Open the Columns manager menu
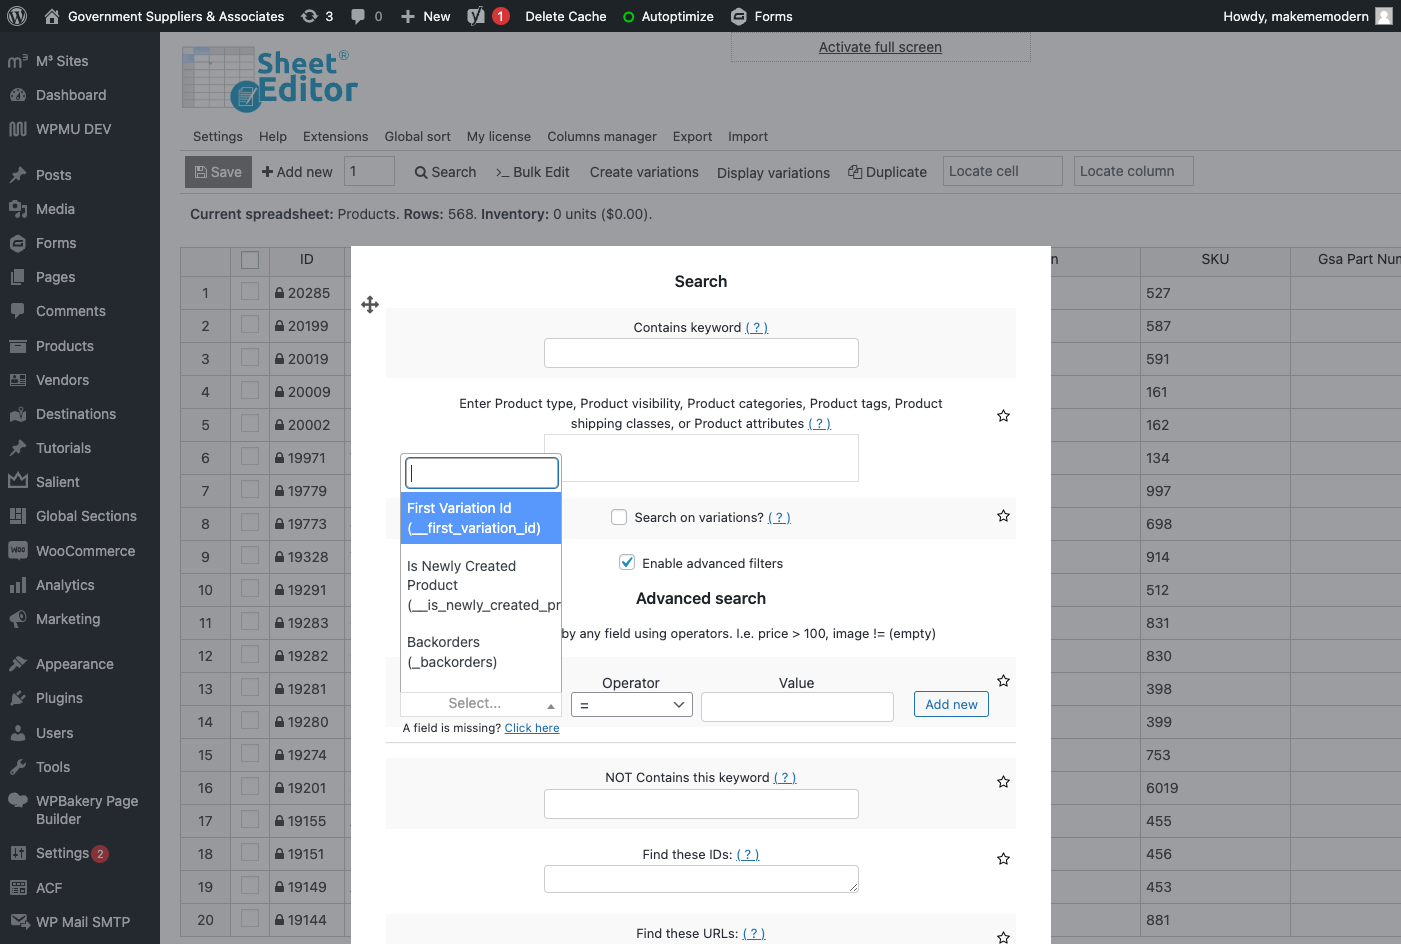Image resolution: width=1401 pixels, height=944 pixels. pos(602,137)
